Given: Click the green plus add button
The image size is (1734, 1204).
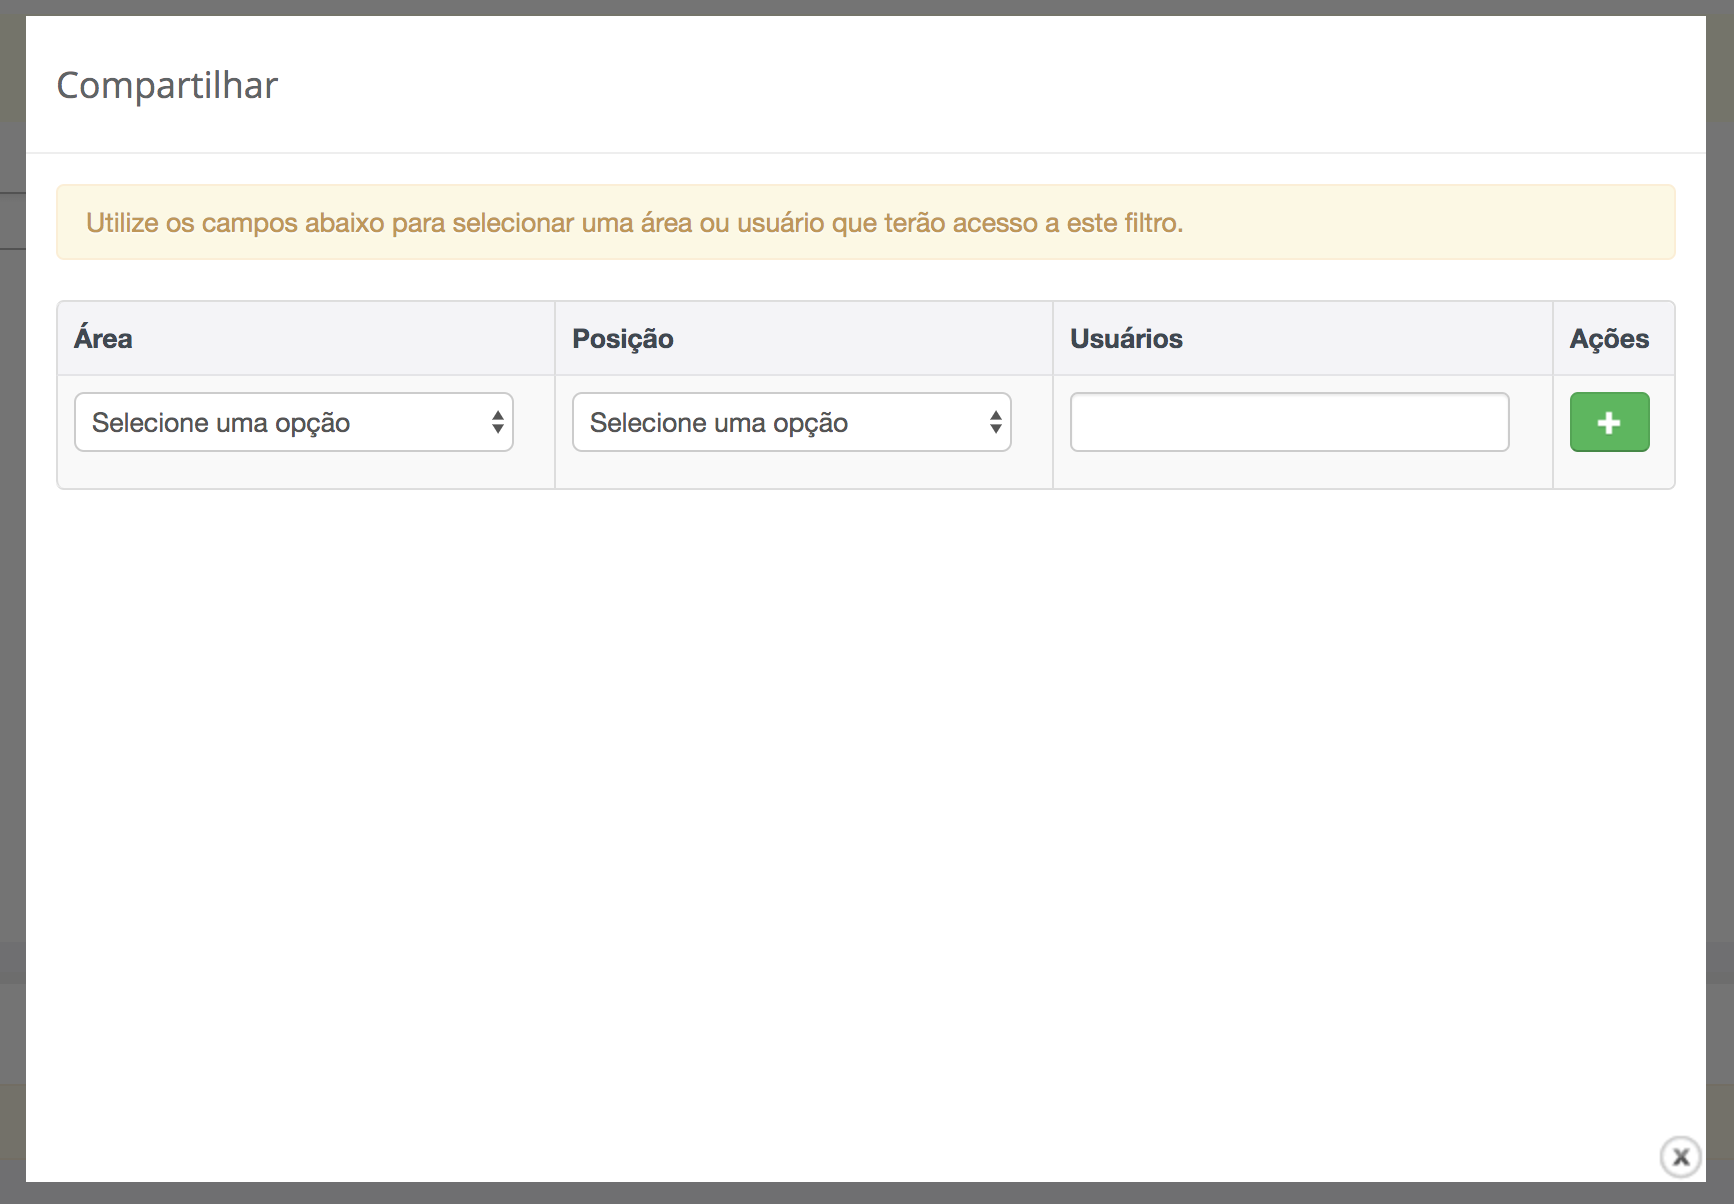Looking at the screenshot, I should (1609, 422).
